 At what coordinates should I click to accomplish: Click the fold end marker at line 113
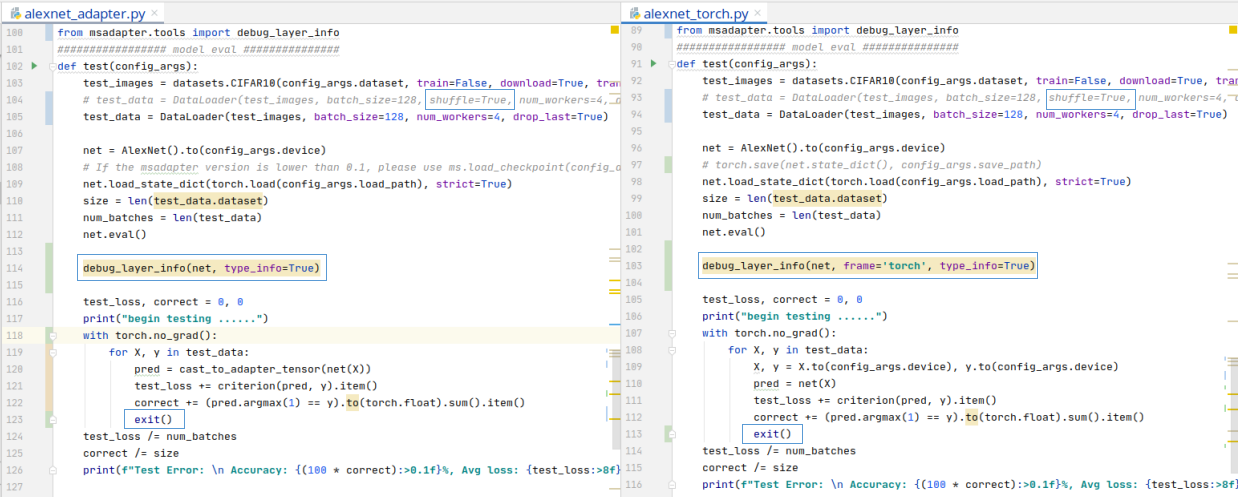click(671, 434)
